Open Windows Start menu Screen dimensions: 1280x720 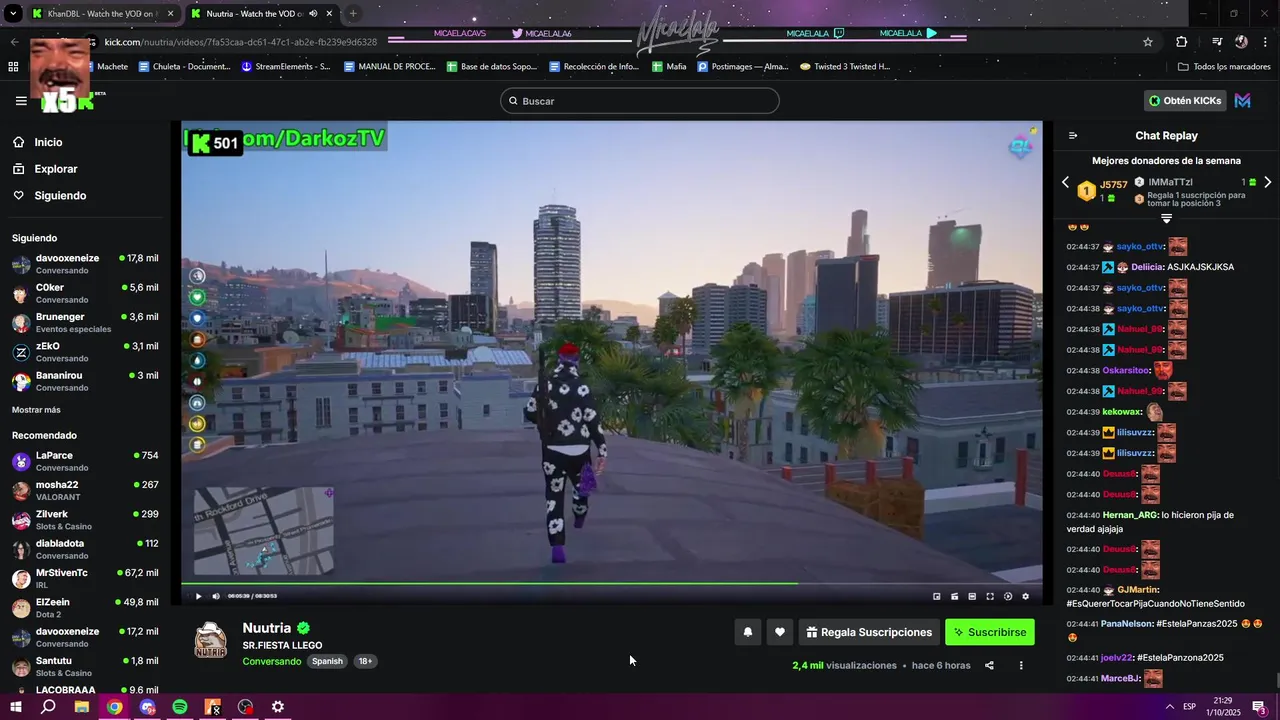click(x=15, y=707)
